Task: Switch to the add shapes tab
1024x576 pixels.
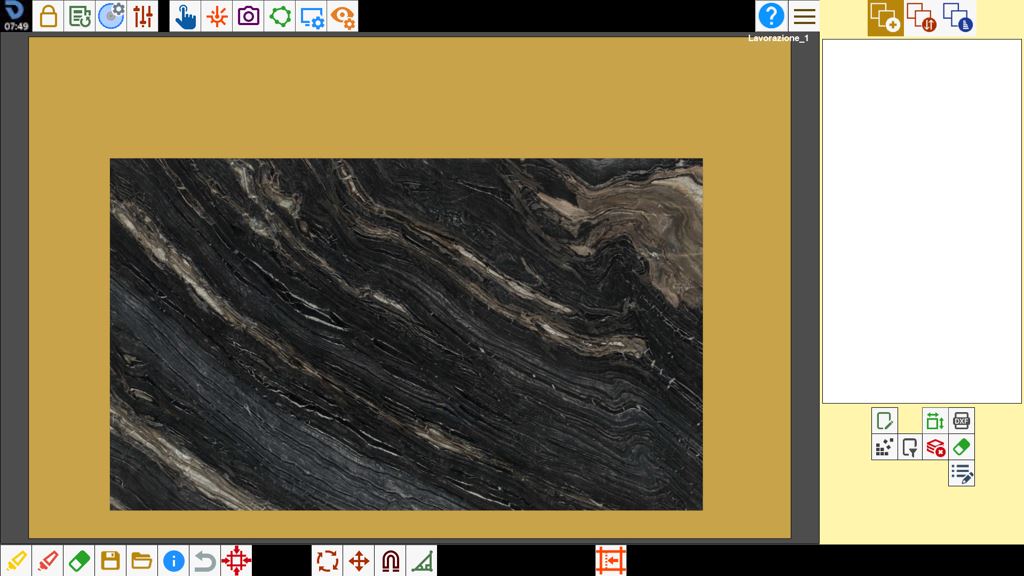Action: pos(886,18)
